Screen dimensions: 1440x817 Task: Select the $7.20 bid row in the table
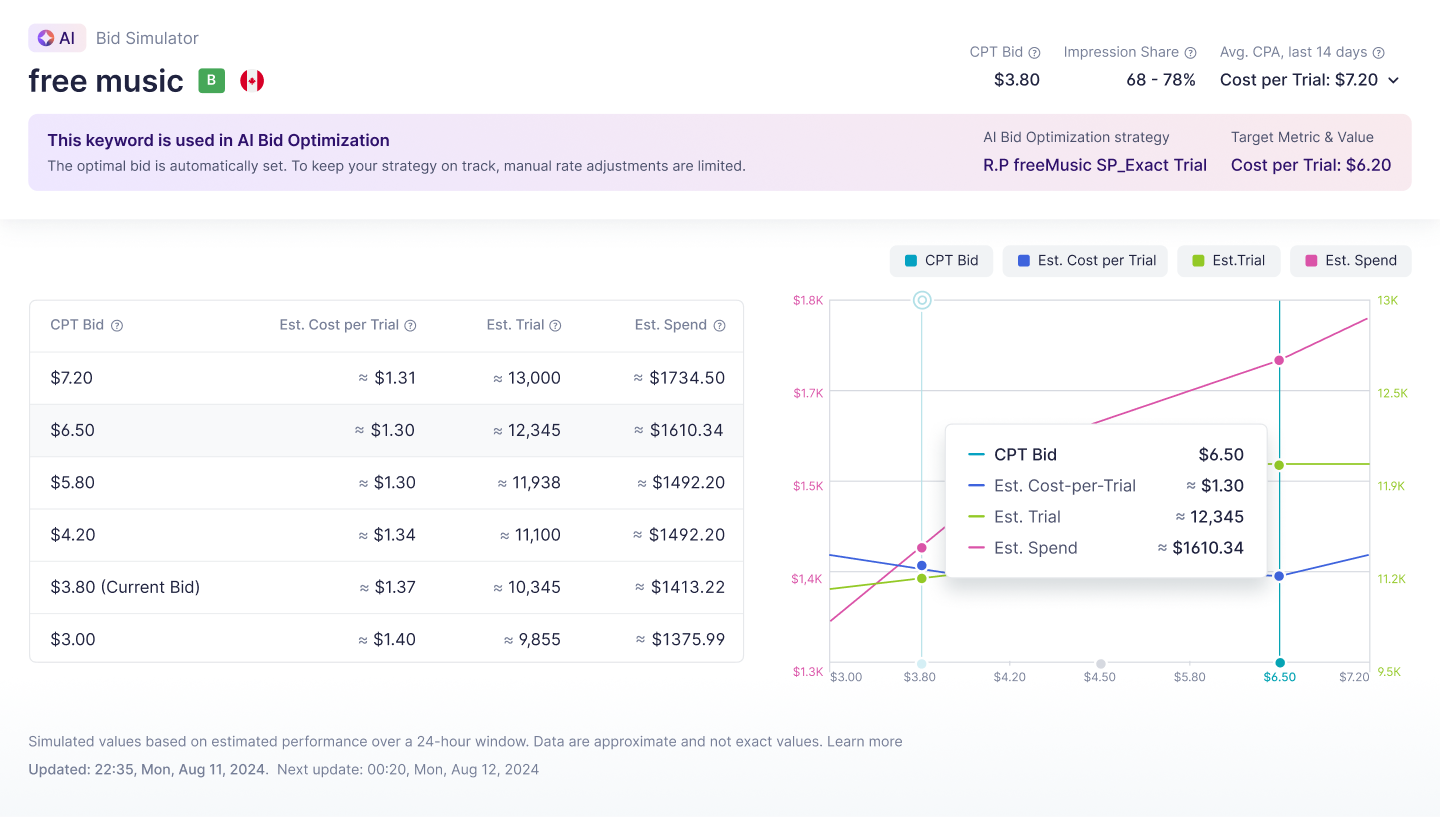(x=386, y=378)
